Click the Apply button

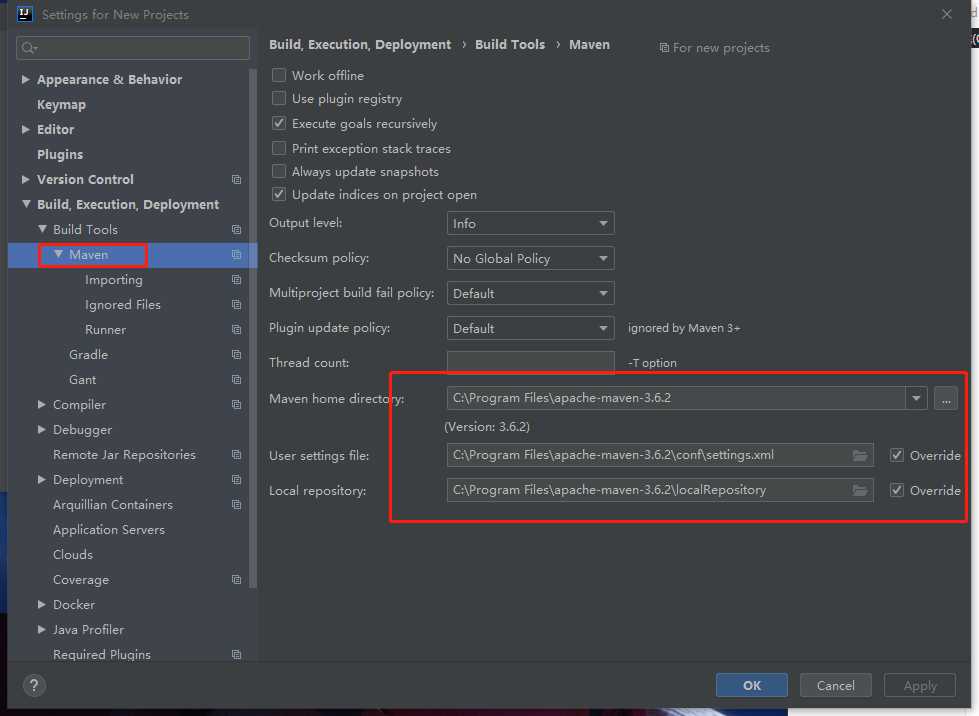click(x=920, y=685)
